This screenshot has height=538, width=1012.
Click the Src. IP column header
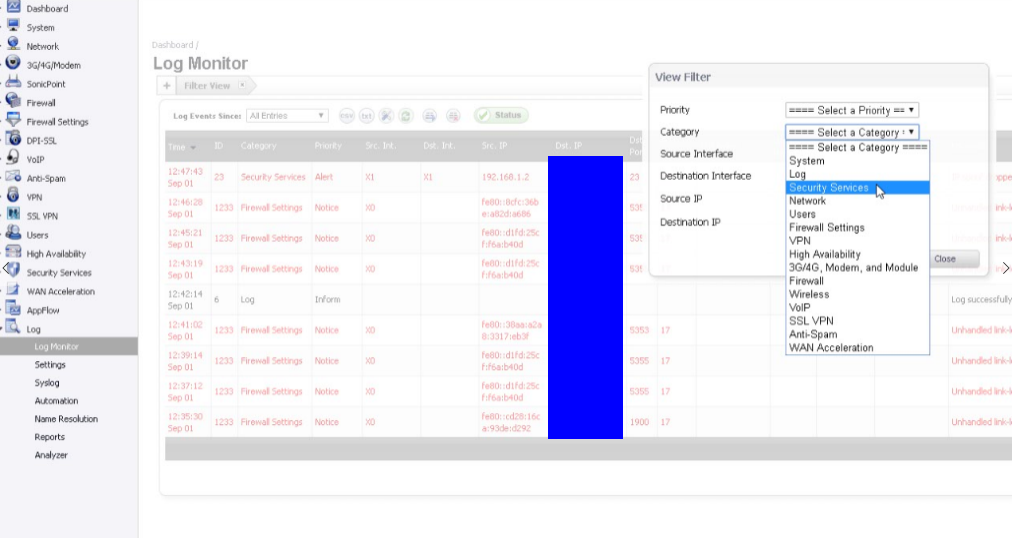coord(494,146)
